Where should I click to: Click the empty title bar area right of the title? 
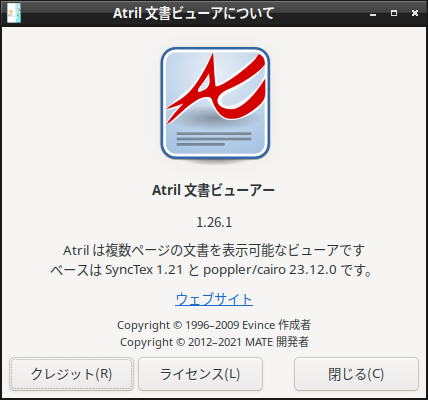[x=320, y=14]
